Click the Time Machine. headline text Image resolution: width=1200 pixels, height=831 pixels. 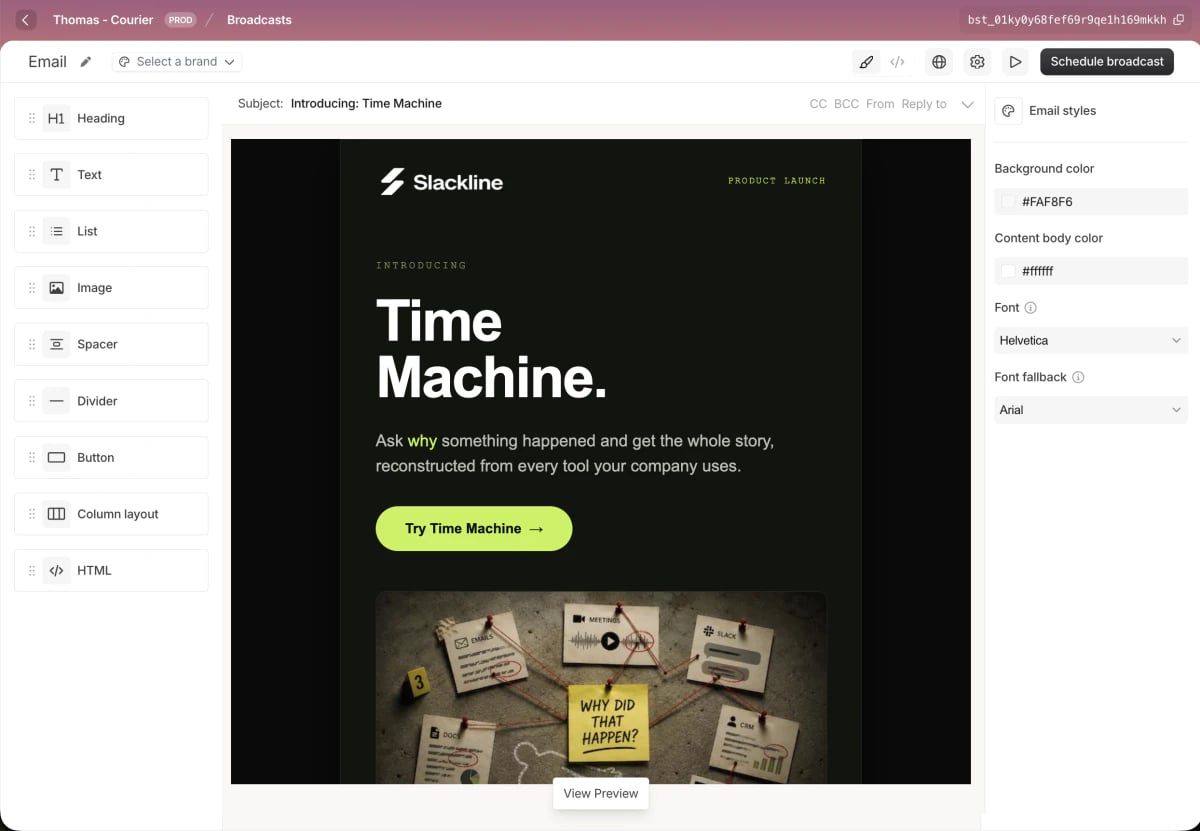pyautogui.click(x=491, y=350)
